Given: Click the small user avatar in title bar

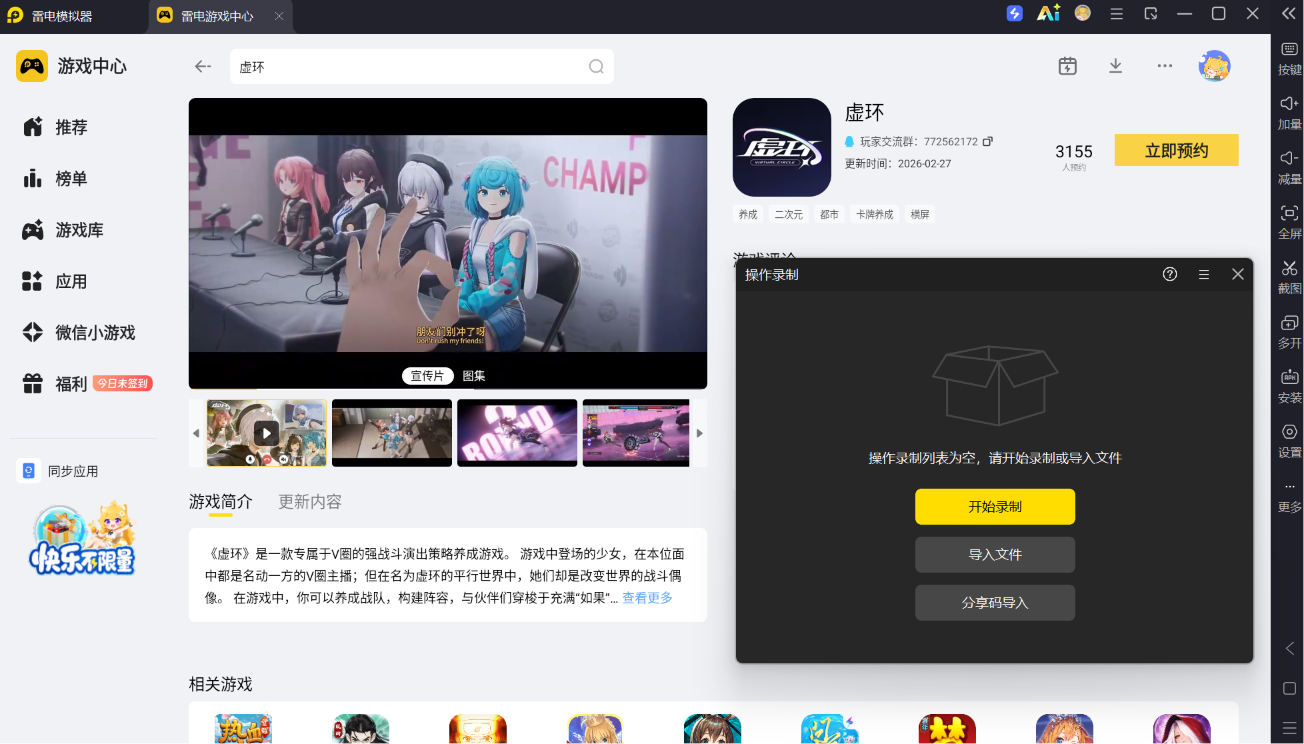Looking at the screenshot, I should point(1083,13).
